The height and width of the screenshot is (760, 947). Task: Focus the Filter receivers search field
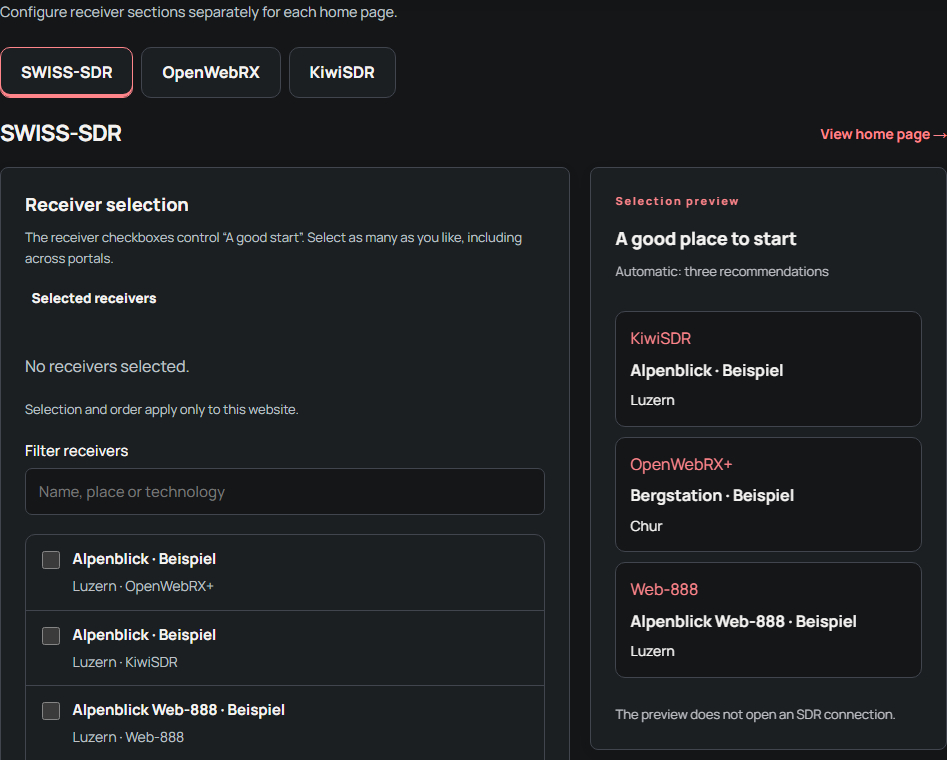(284, 492)
